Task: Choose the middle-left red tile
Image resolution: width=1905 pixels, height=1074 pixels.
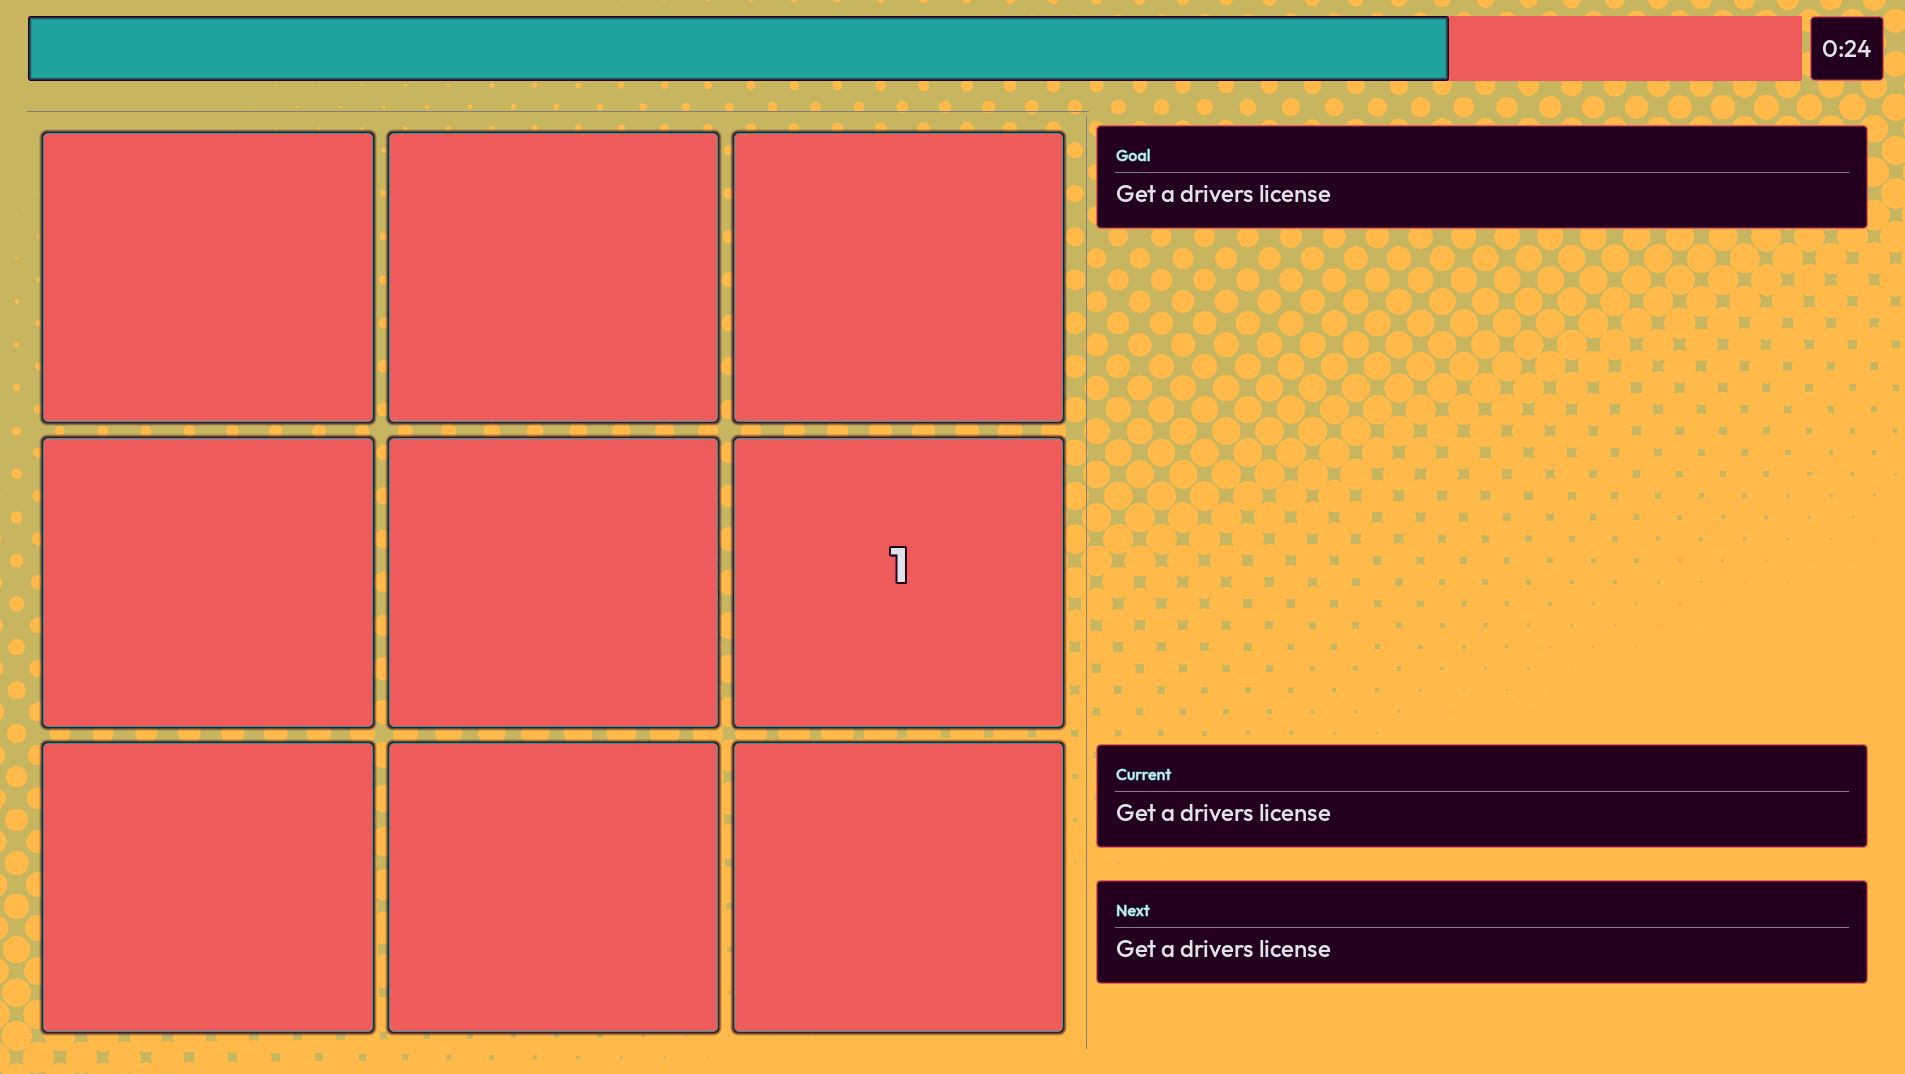Action: pyautogui.click(x=208, y=582)
